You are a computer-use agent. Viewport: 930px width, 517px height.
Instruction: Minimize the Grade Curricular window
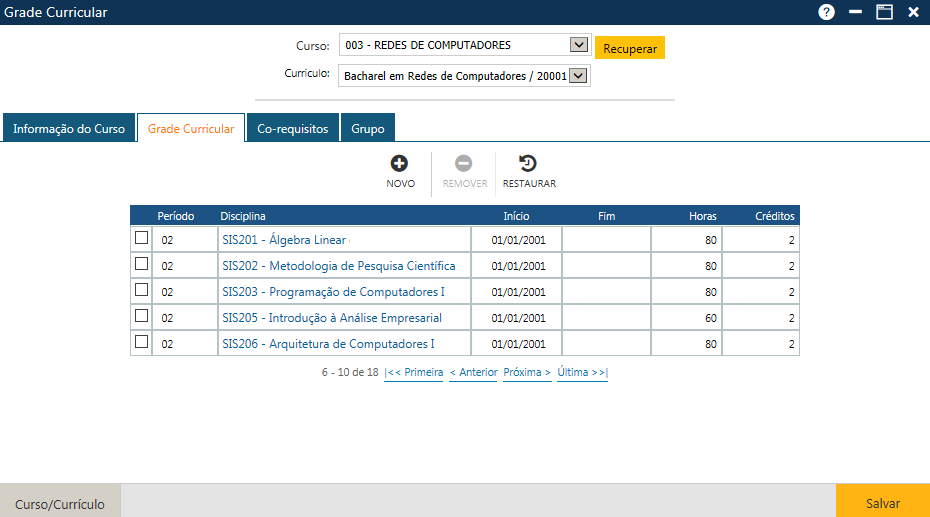855,12
